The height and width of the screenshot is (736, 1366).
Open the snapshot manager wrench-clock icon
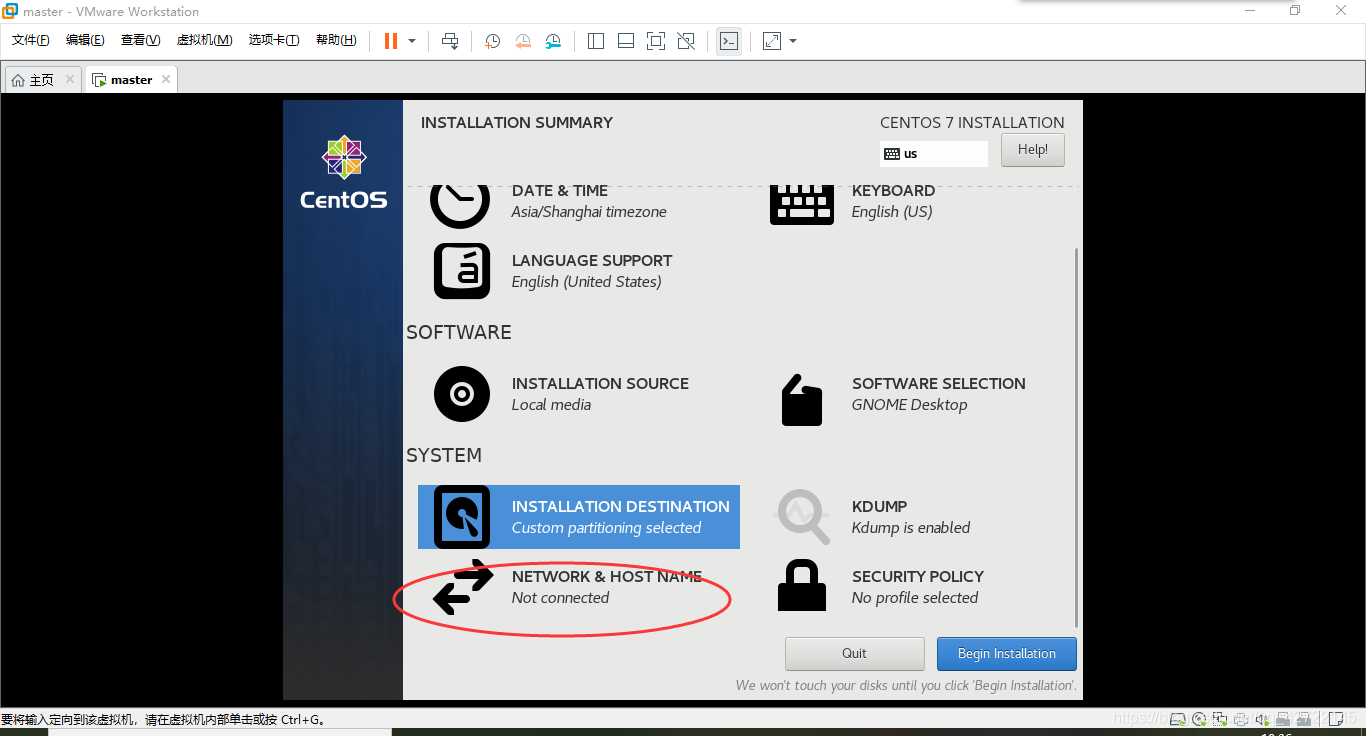click(x=553, y=41)
